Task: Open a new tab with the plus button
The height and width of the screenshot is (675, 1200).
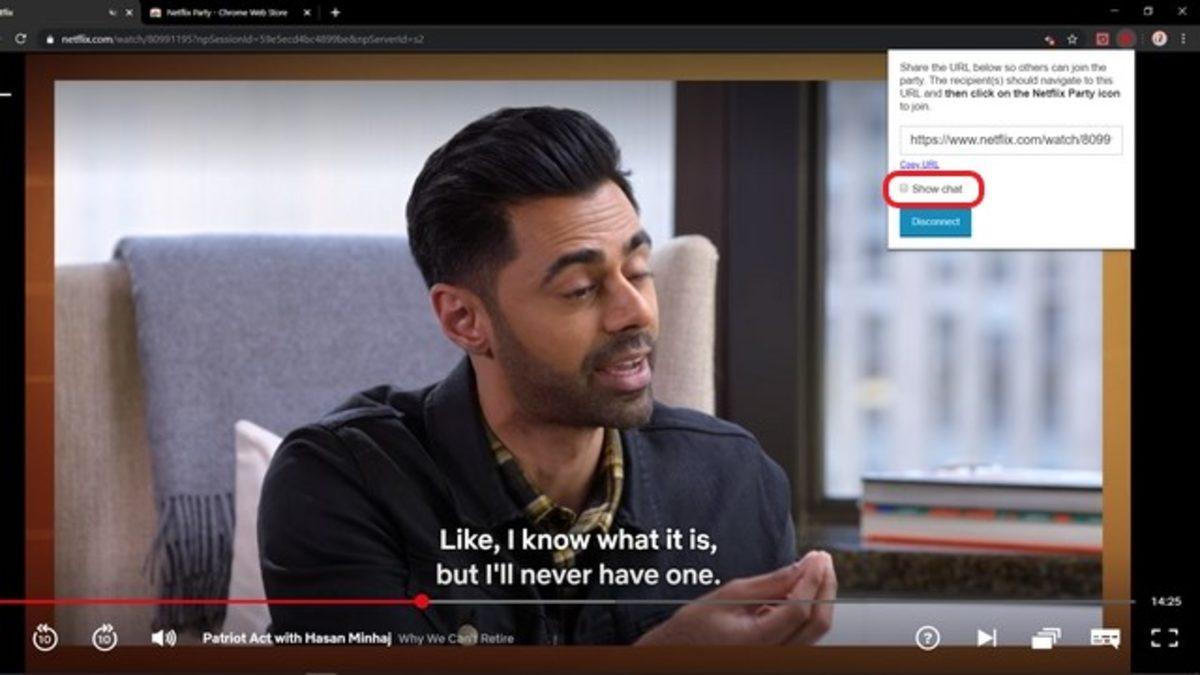Action: pyautogui.click(x=334, y=13)
